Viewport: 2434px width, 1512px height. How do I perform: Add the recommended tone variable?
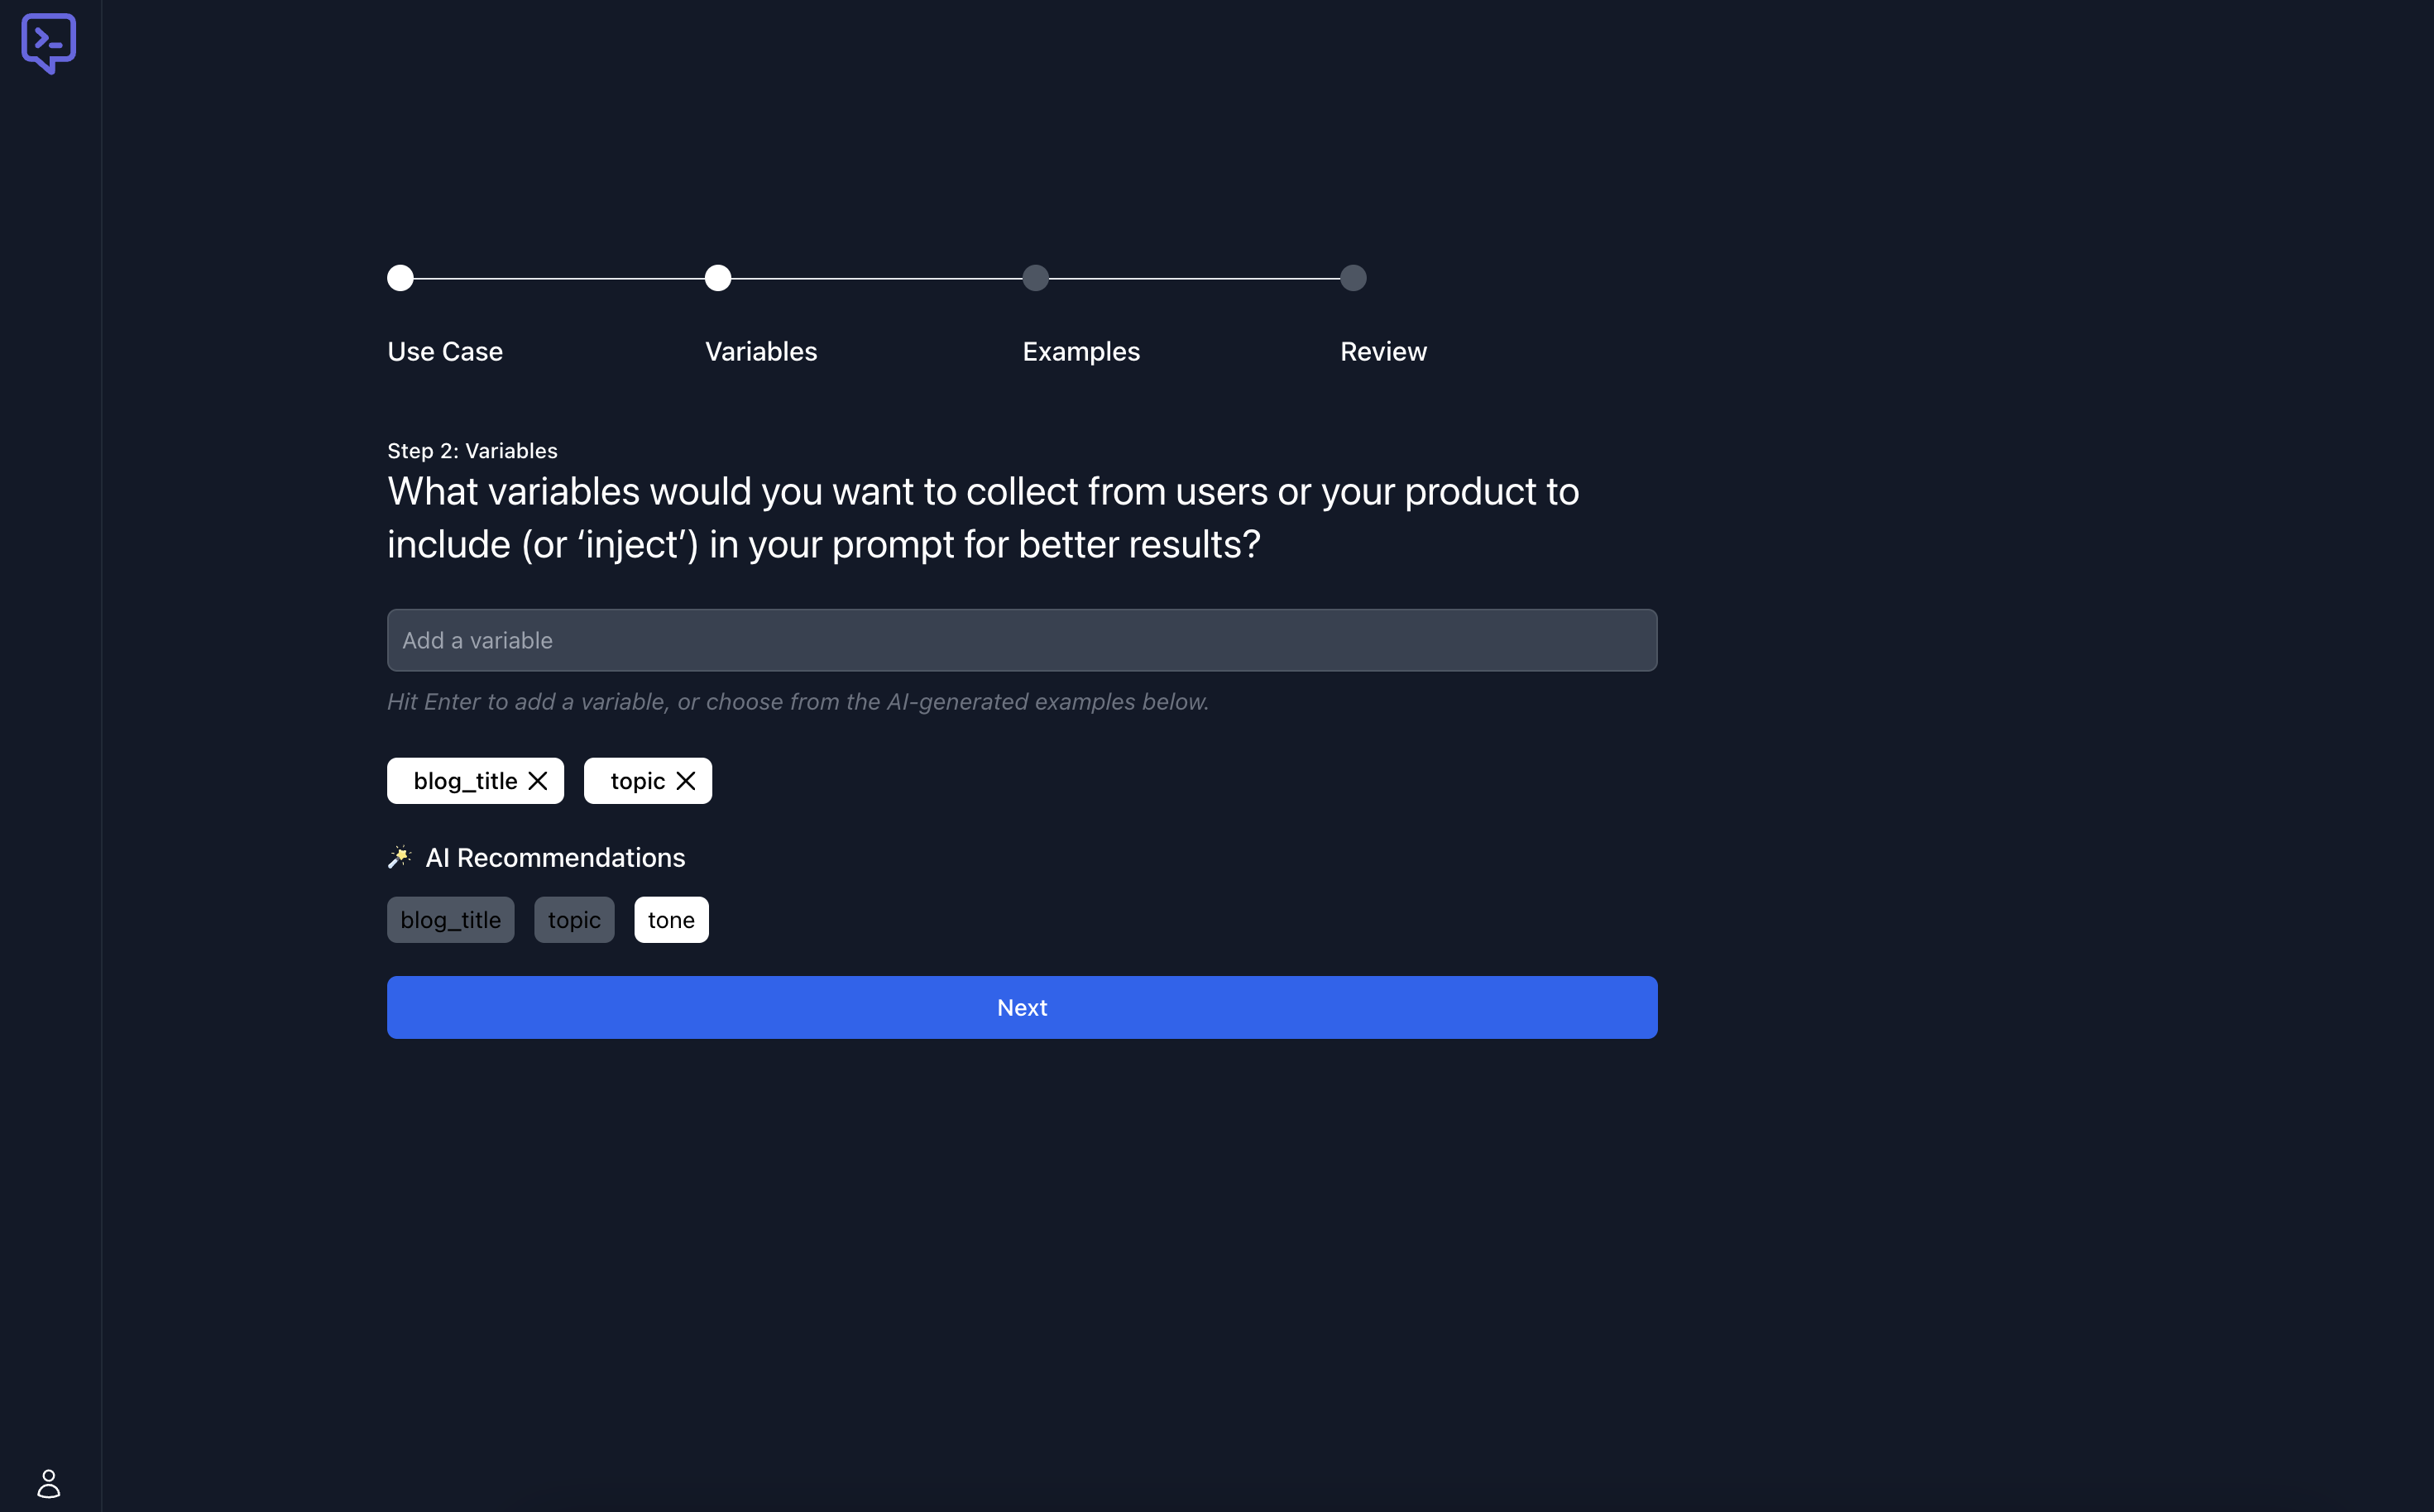(671, 920)
